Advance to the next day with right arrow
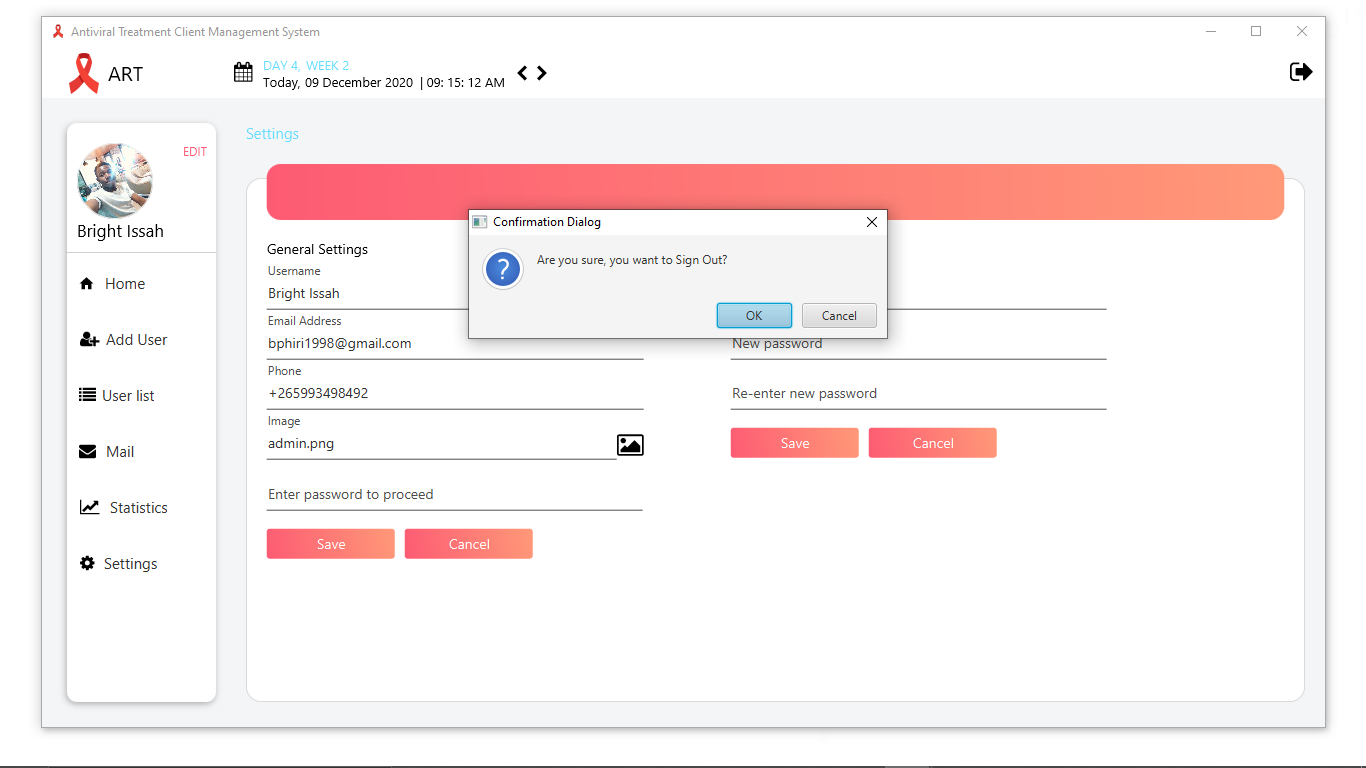1366x768 pixels. point(541,72)
